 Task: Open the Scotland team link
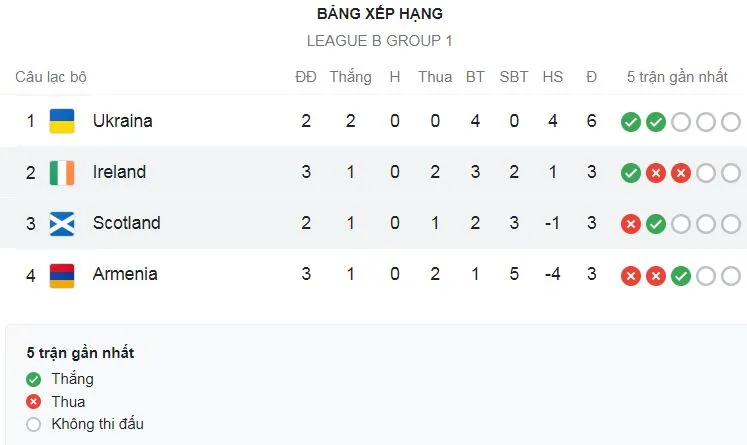126,223
